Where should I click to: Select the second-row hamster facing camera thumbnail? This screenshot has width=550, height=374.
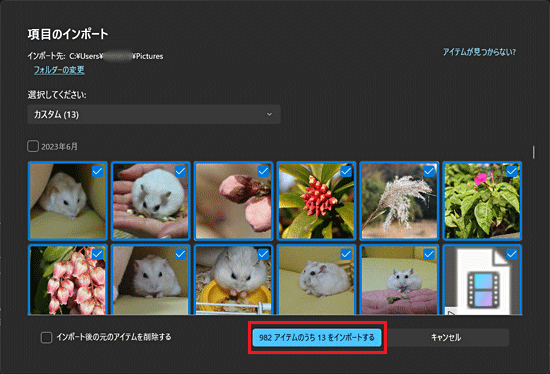pyautogui.click(x=151, y=280)
